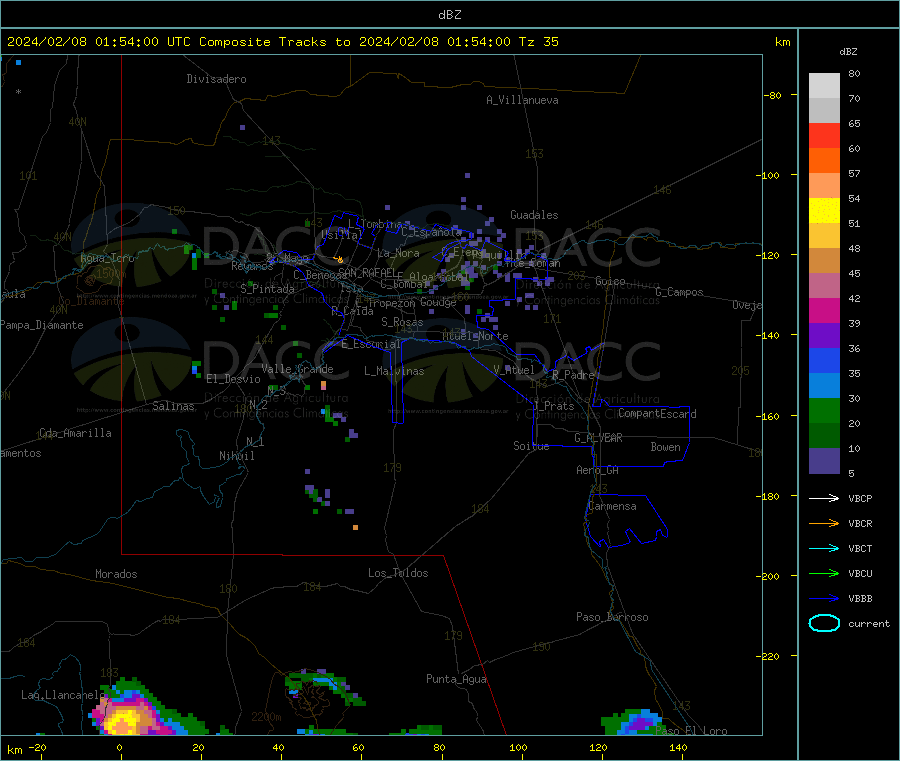Click the Paso_Barroso label

pos(612,617)
